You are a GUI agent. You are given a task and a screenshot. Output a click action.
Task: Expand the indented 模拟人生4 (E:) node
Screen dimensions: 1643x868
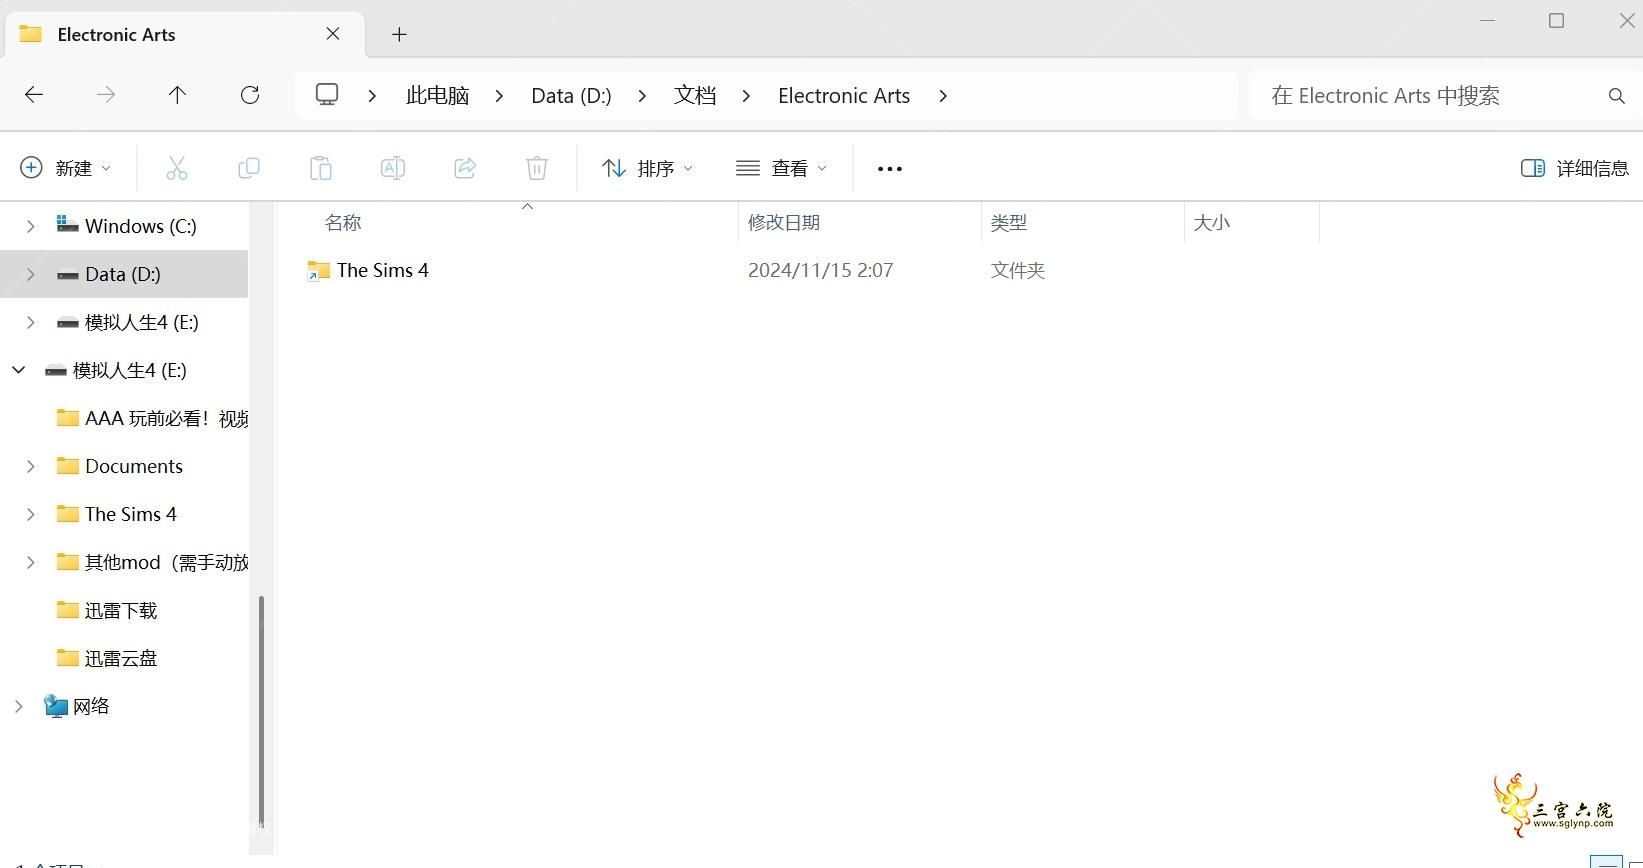pos(31,322)
